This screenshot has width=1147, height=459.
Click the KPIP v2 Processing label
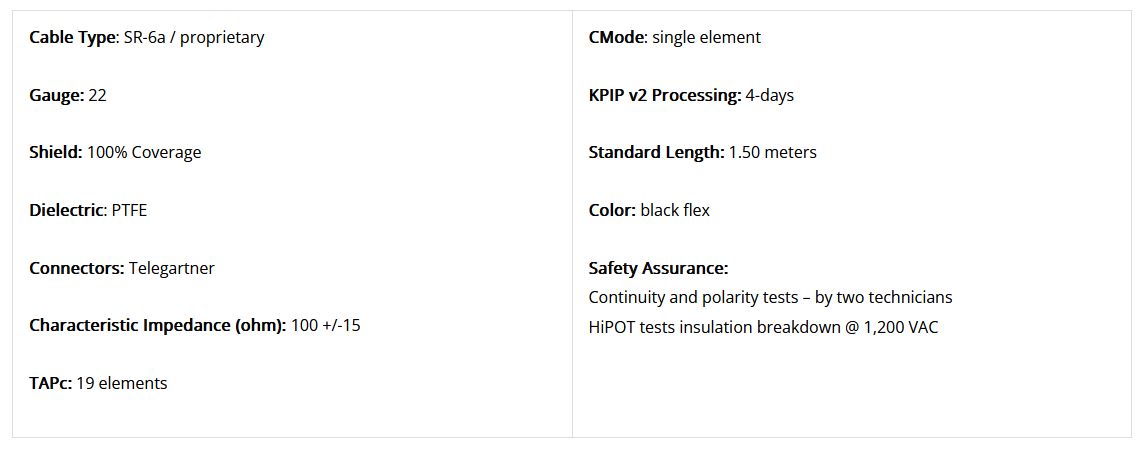(x=665, y=95)
